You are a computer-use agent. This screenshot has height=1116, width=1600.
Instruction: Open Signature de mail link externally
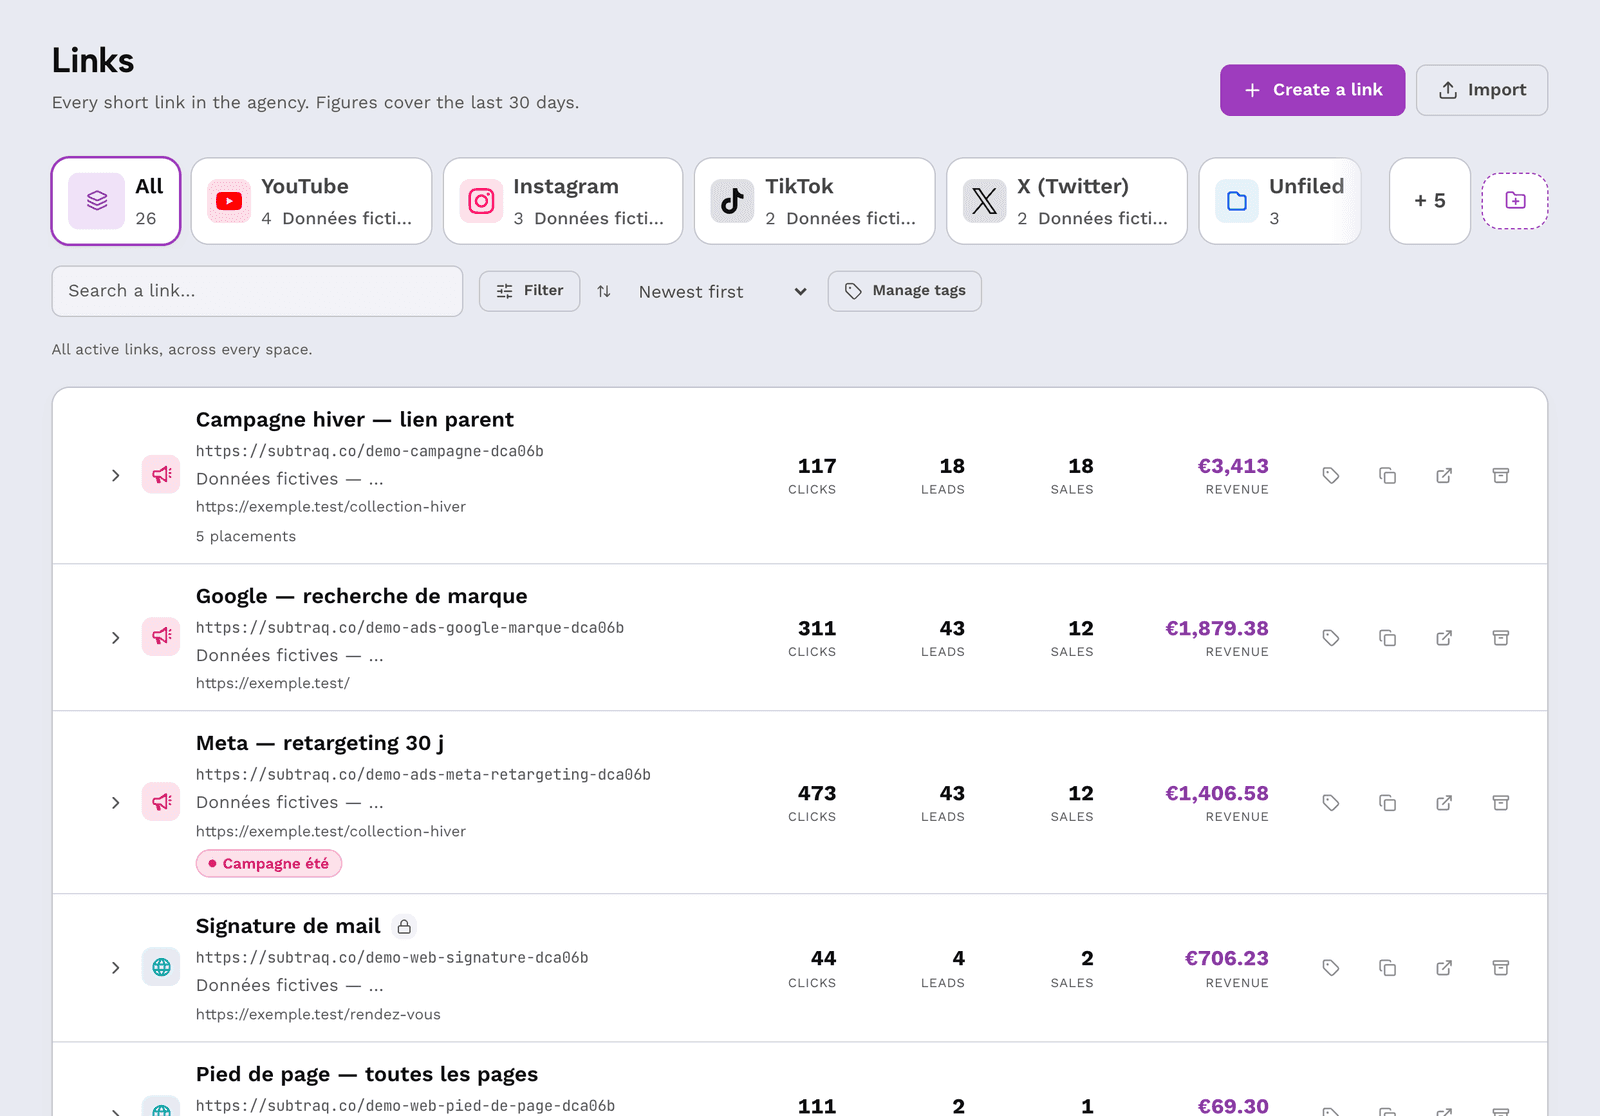pos(1444,968)
